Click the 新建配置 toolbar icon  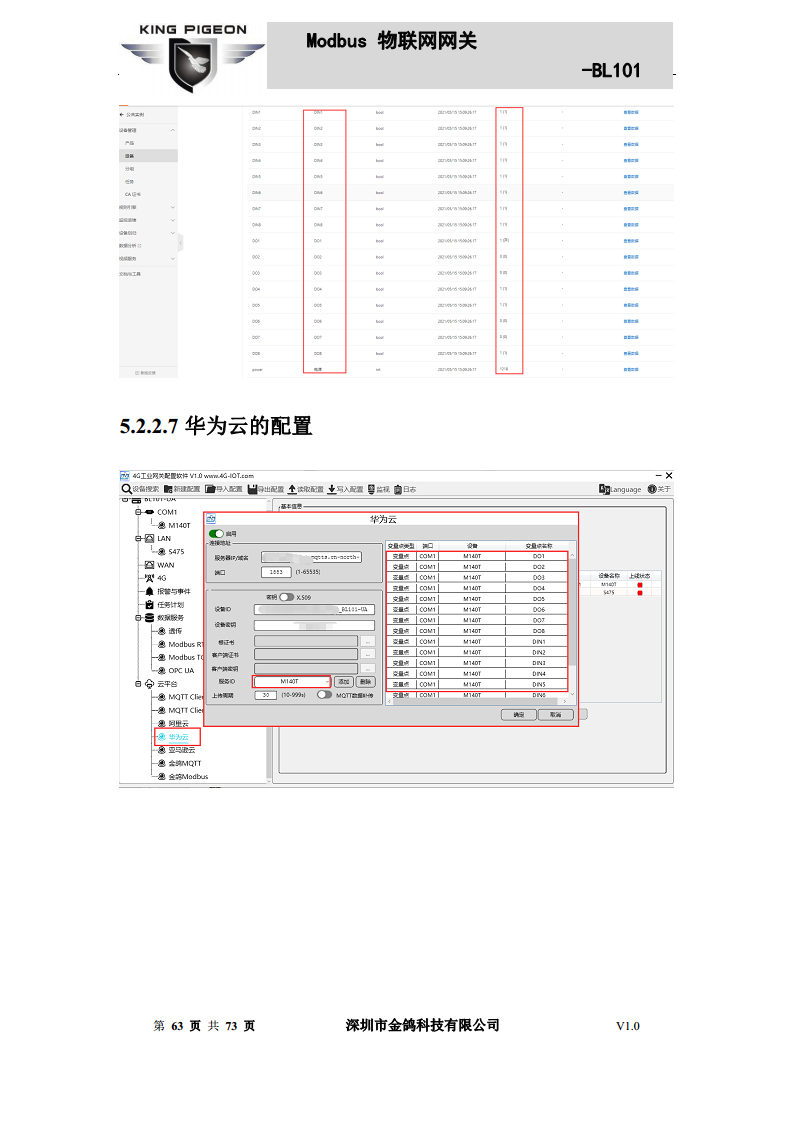tap(168, 489)
